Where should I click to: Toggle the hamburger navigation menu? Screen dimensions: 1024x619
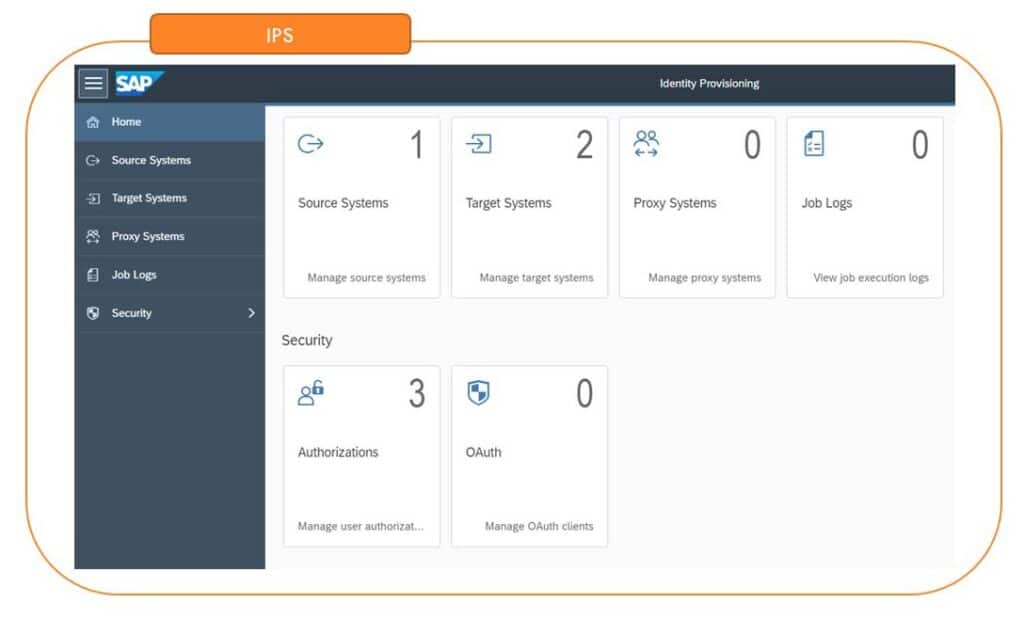tap(93, 83)
